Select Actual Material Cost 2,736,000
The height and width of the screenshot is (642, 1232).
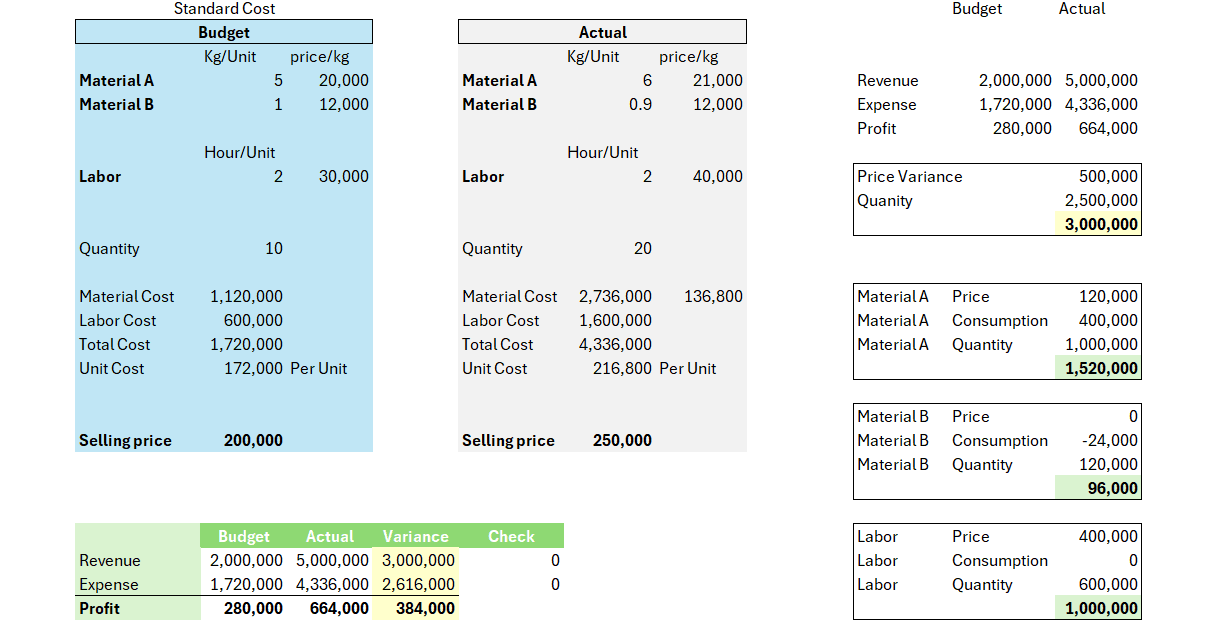(x=615, y=296)
